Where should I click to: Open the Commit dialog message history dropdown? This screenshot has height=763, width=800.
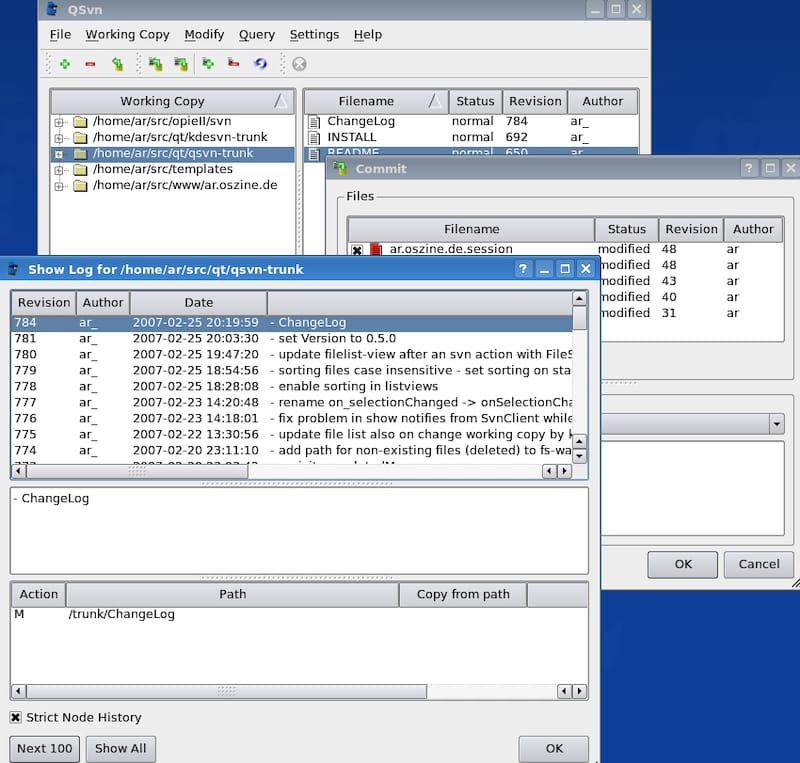tap(777, 424)
